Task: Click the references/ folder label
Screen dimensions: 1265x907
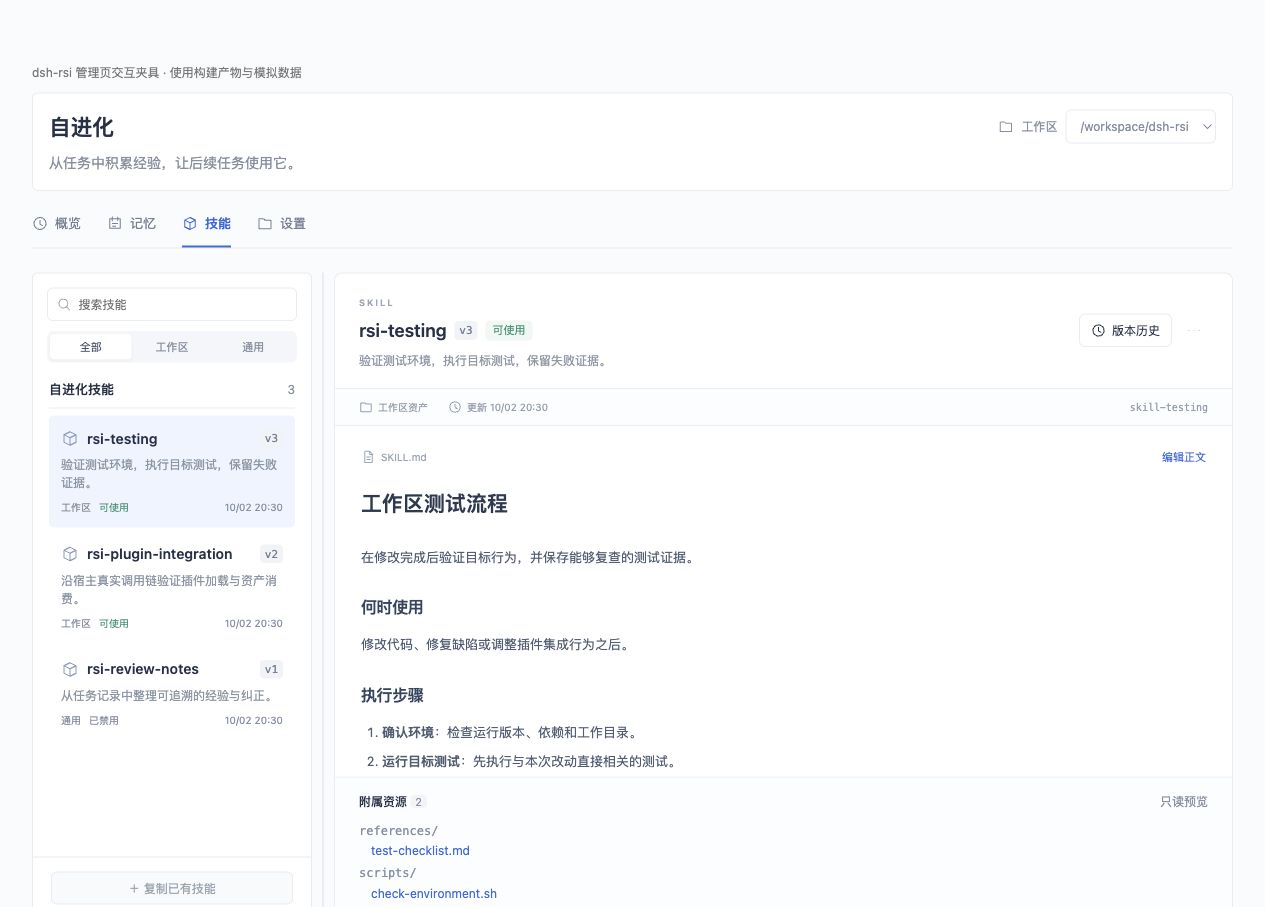Action: [x=399, y=830]
